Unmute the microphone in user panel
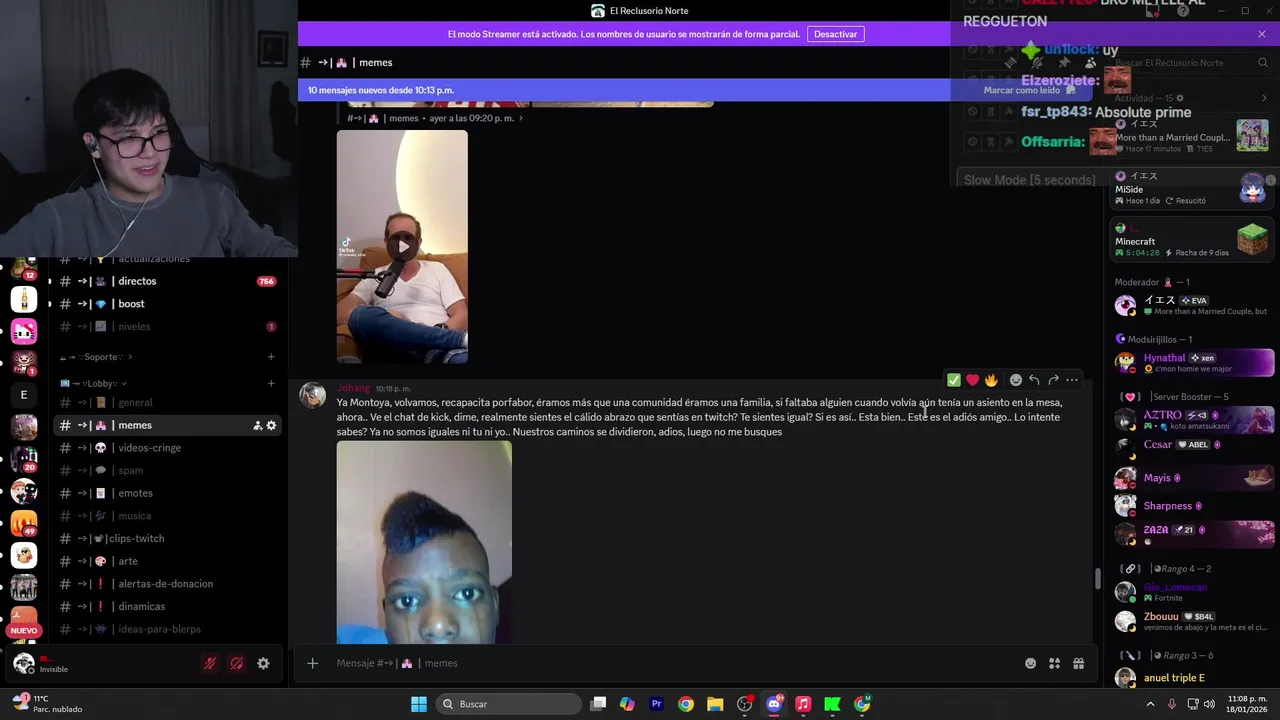Screen dimensions: 1280x720 coord(210,663)
